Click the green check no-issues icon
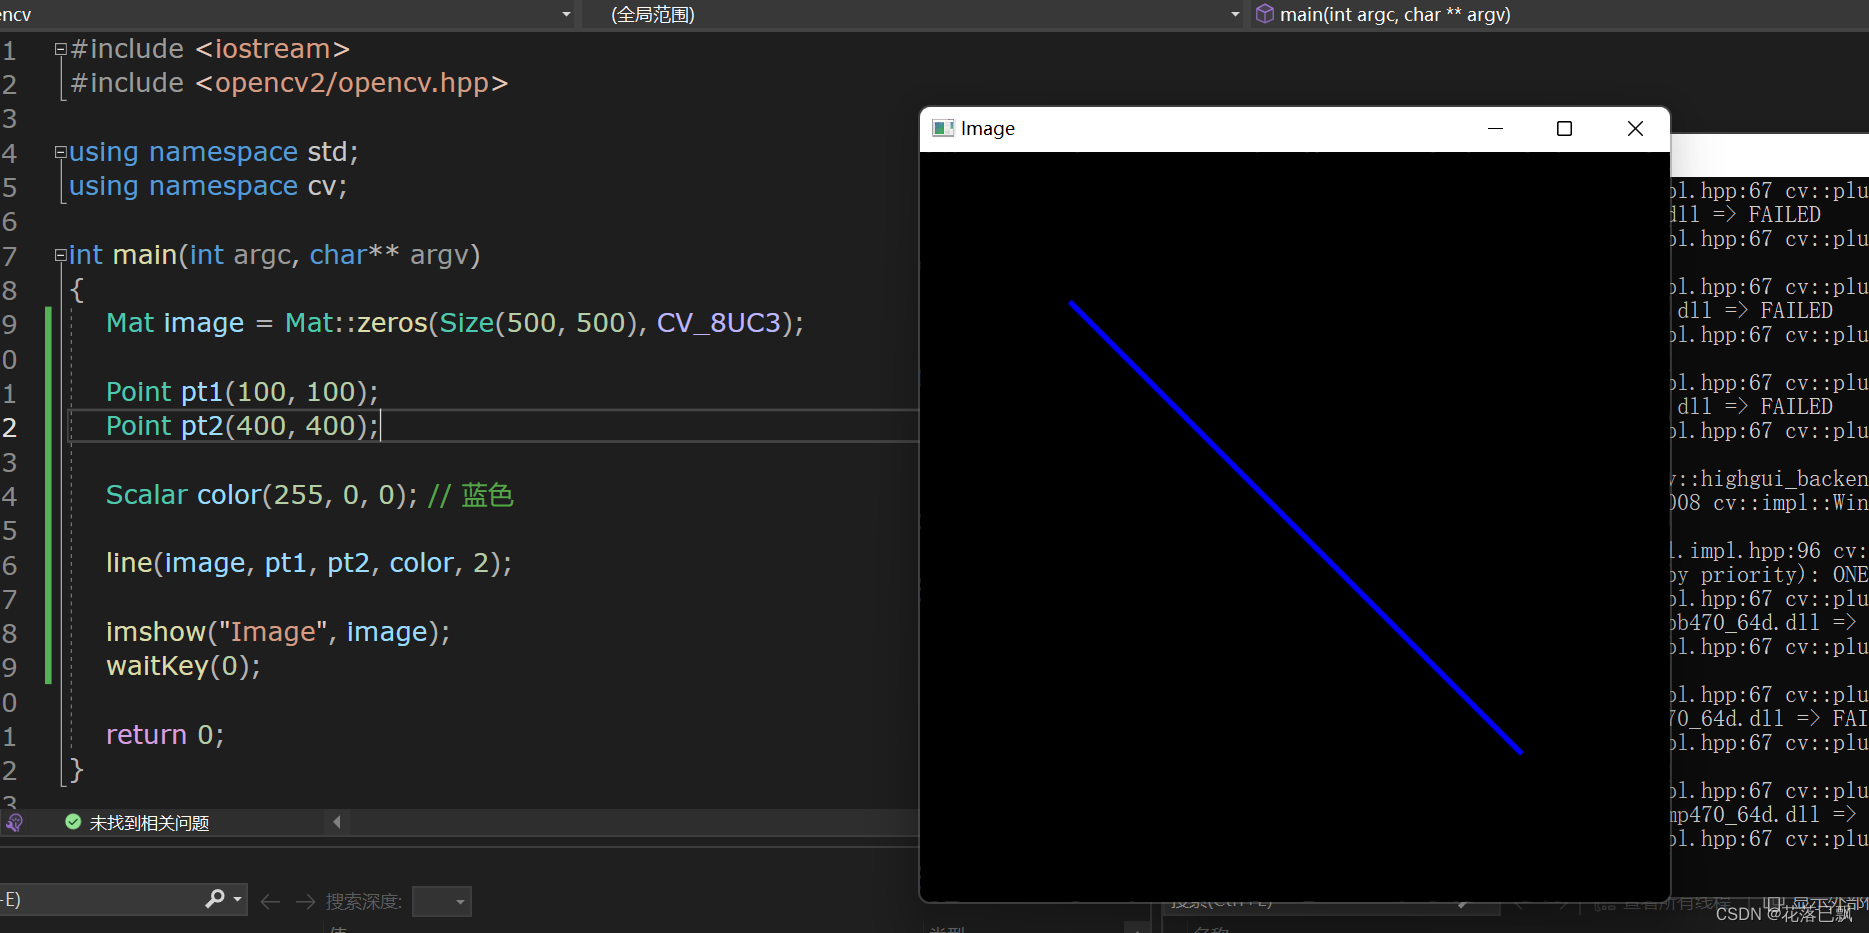Viewport: 1869px width, 933px height. pyautogui.click(x=73, y=822)
